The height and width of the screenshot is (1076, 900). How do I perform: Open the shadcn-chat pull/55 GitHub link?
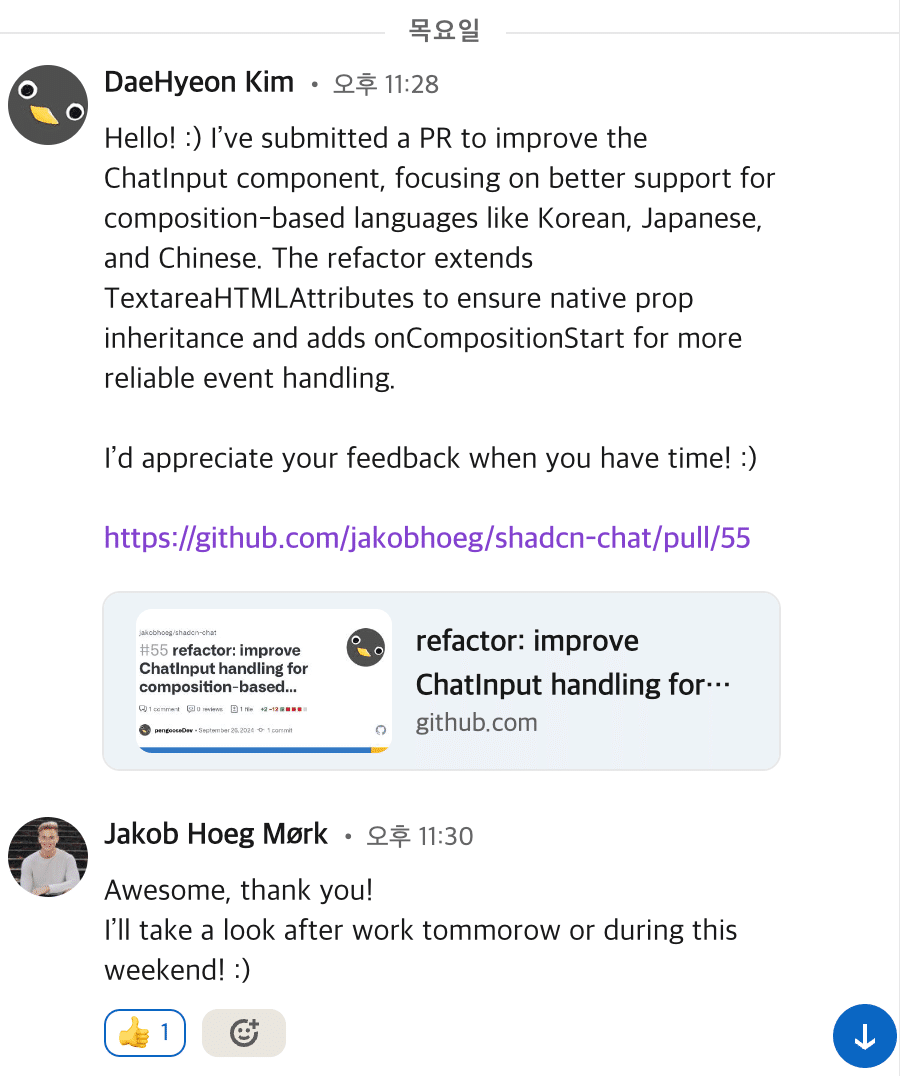[x=427, y=538]
